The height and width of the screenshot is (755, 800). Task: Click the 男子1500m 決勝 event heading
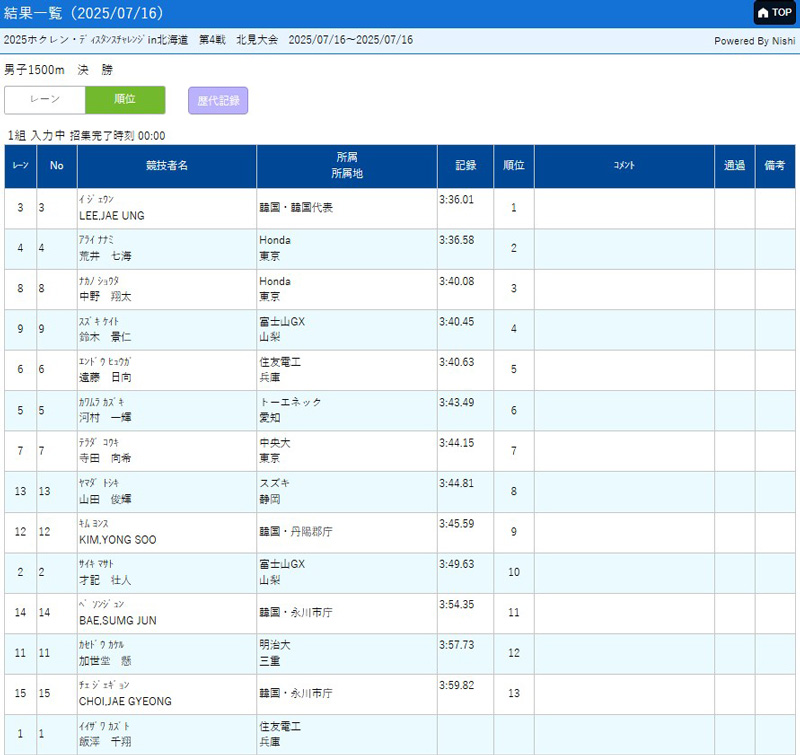[x=59, y=70]
